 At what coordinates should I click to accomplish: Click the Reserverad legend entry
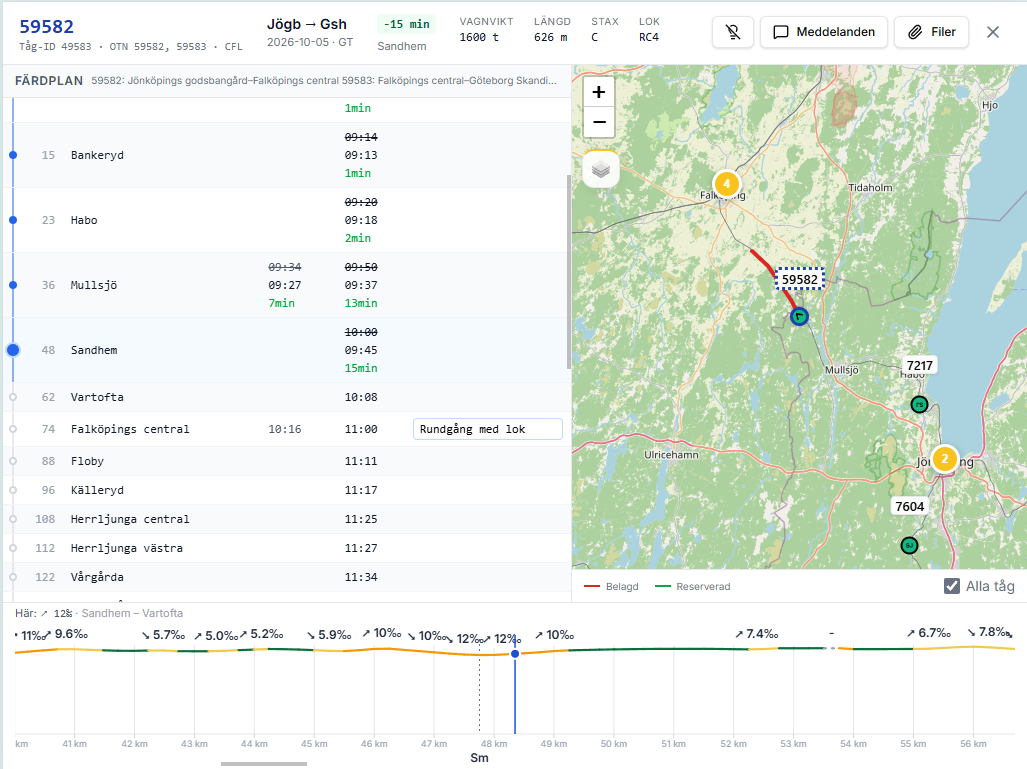(693, 586)
